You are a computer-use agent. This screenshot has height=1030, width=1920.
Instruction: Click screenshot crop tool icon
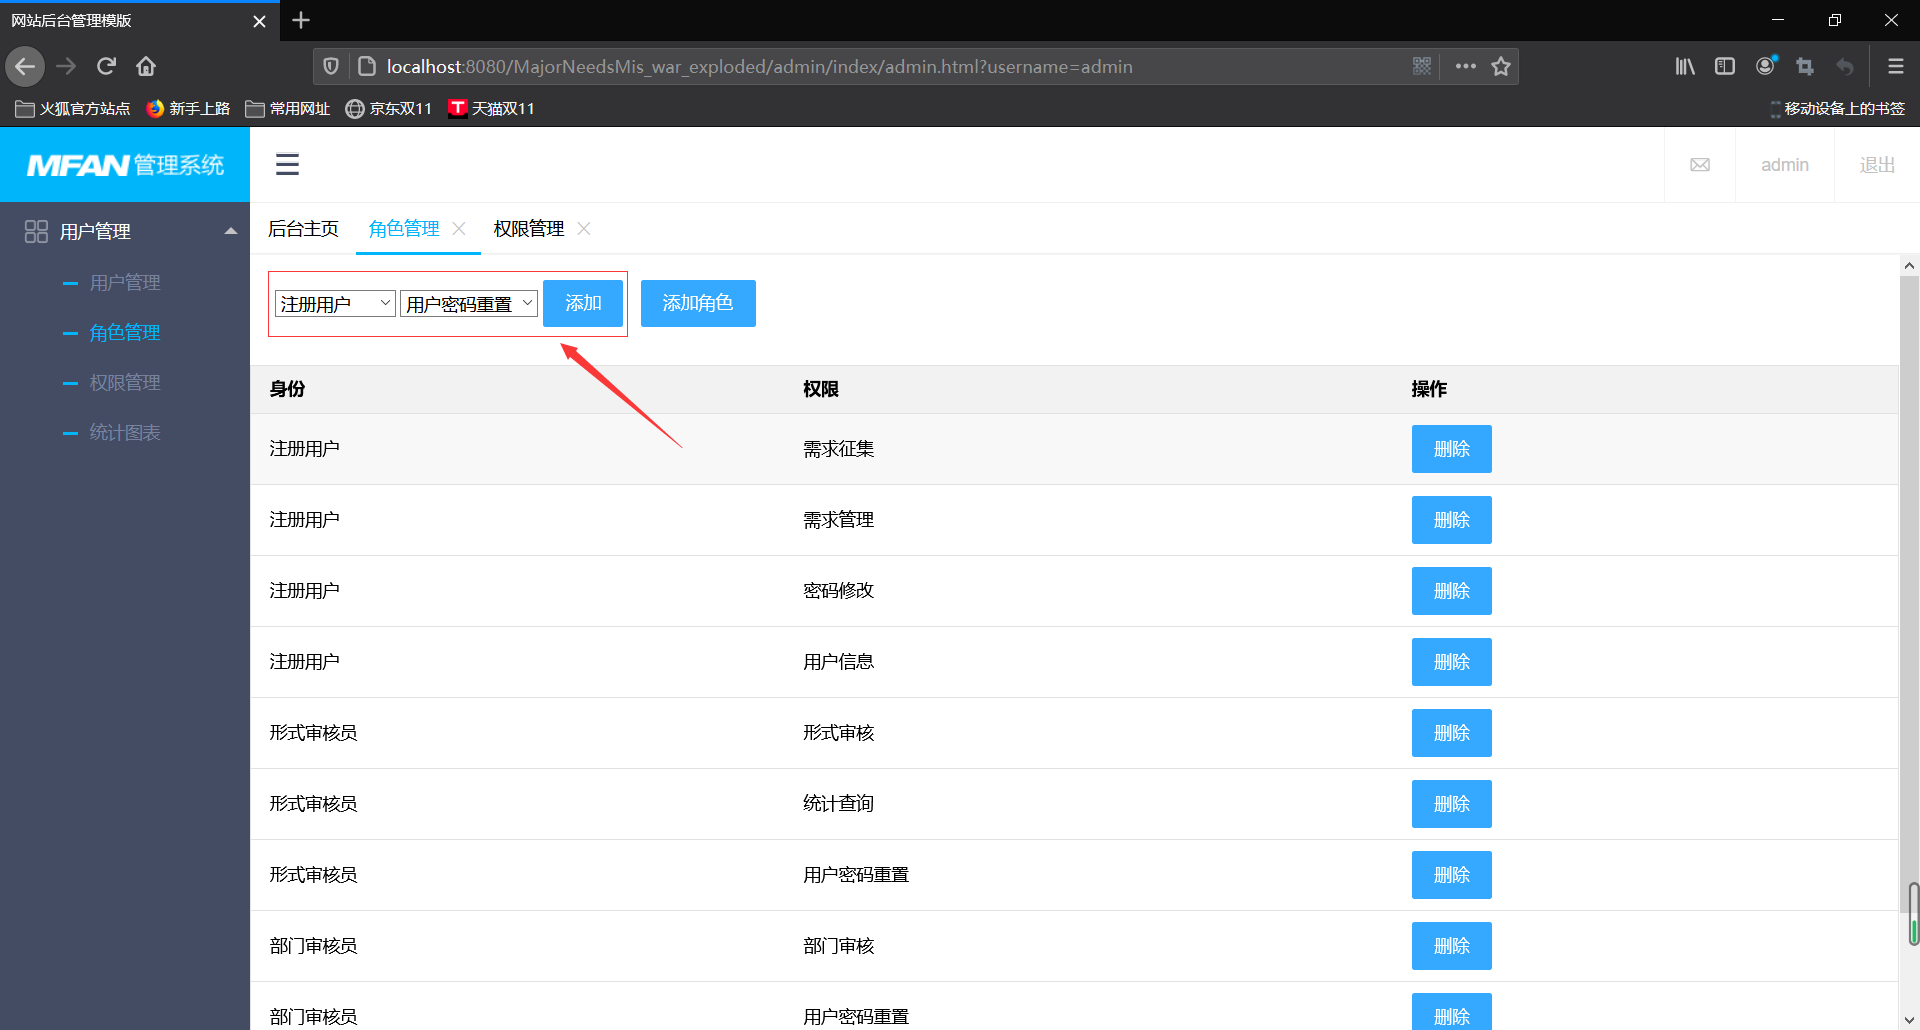[x=1805, y=66]
